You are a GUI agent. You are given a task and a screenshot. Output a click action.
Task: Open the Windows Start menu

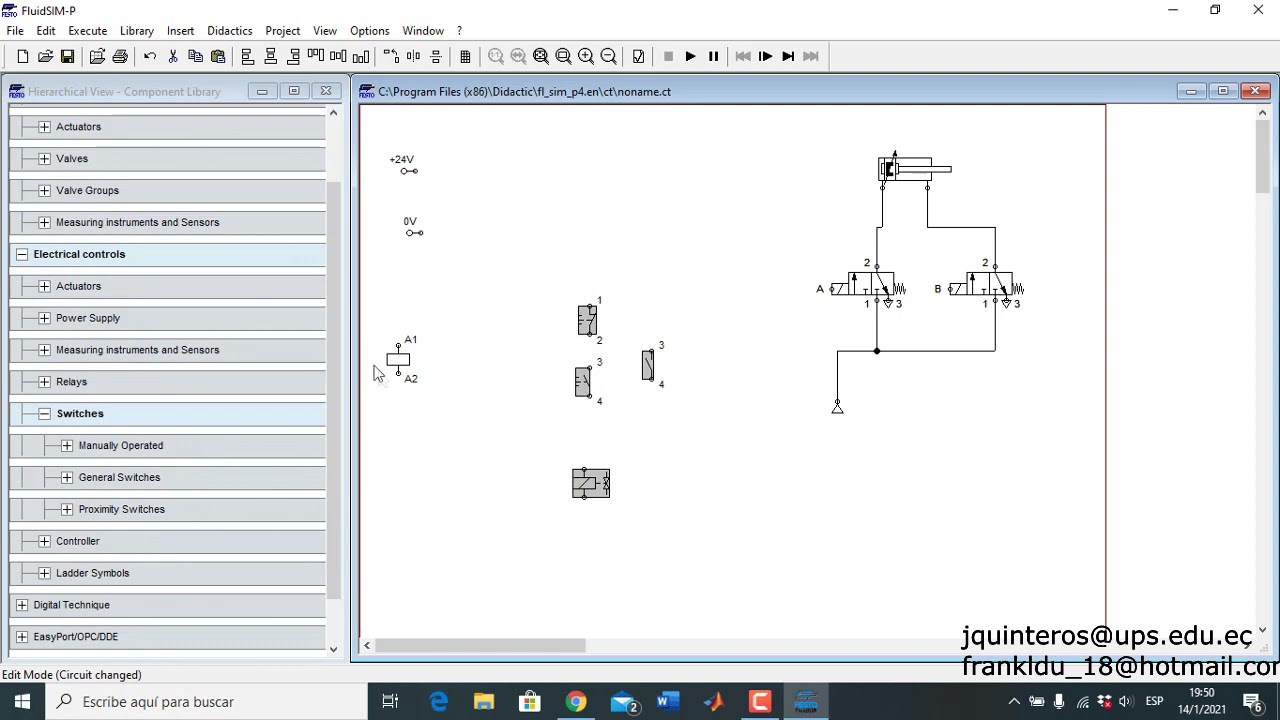pos(22,702)
